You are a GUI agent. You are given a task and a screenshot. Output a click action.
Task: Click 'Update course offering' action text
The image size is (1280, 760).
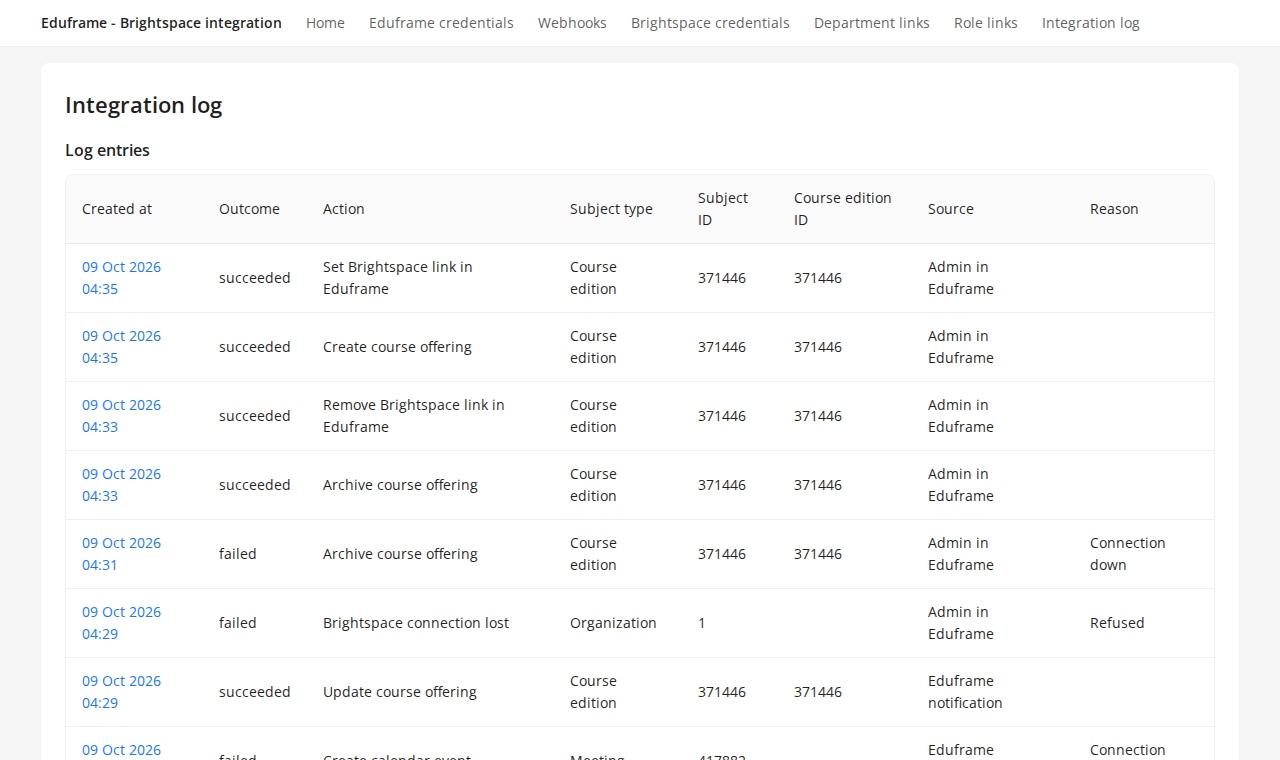[400, 692]
